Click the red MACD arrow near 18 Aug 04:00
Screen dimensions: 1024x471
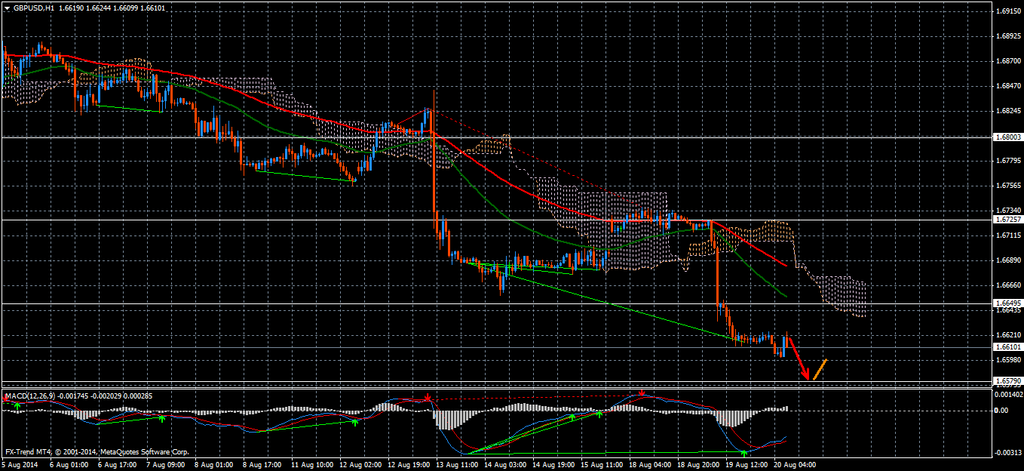pyautogui.click(x=641, y=395)
